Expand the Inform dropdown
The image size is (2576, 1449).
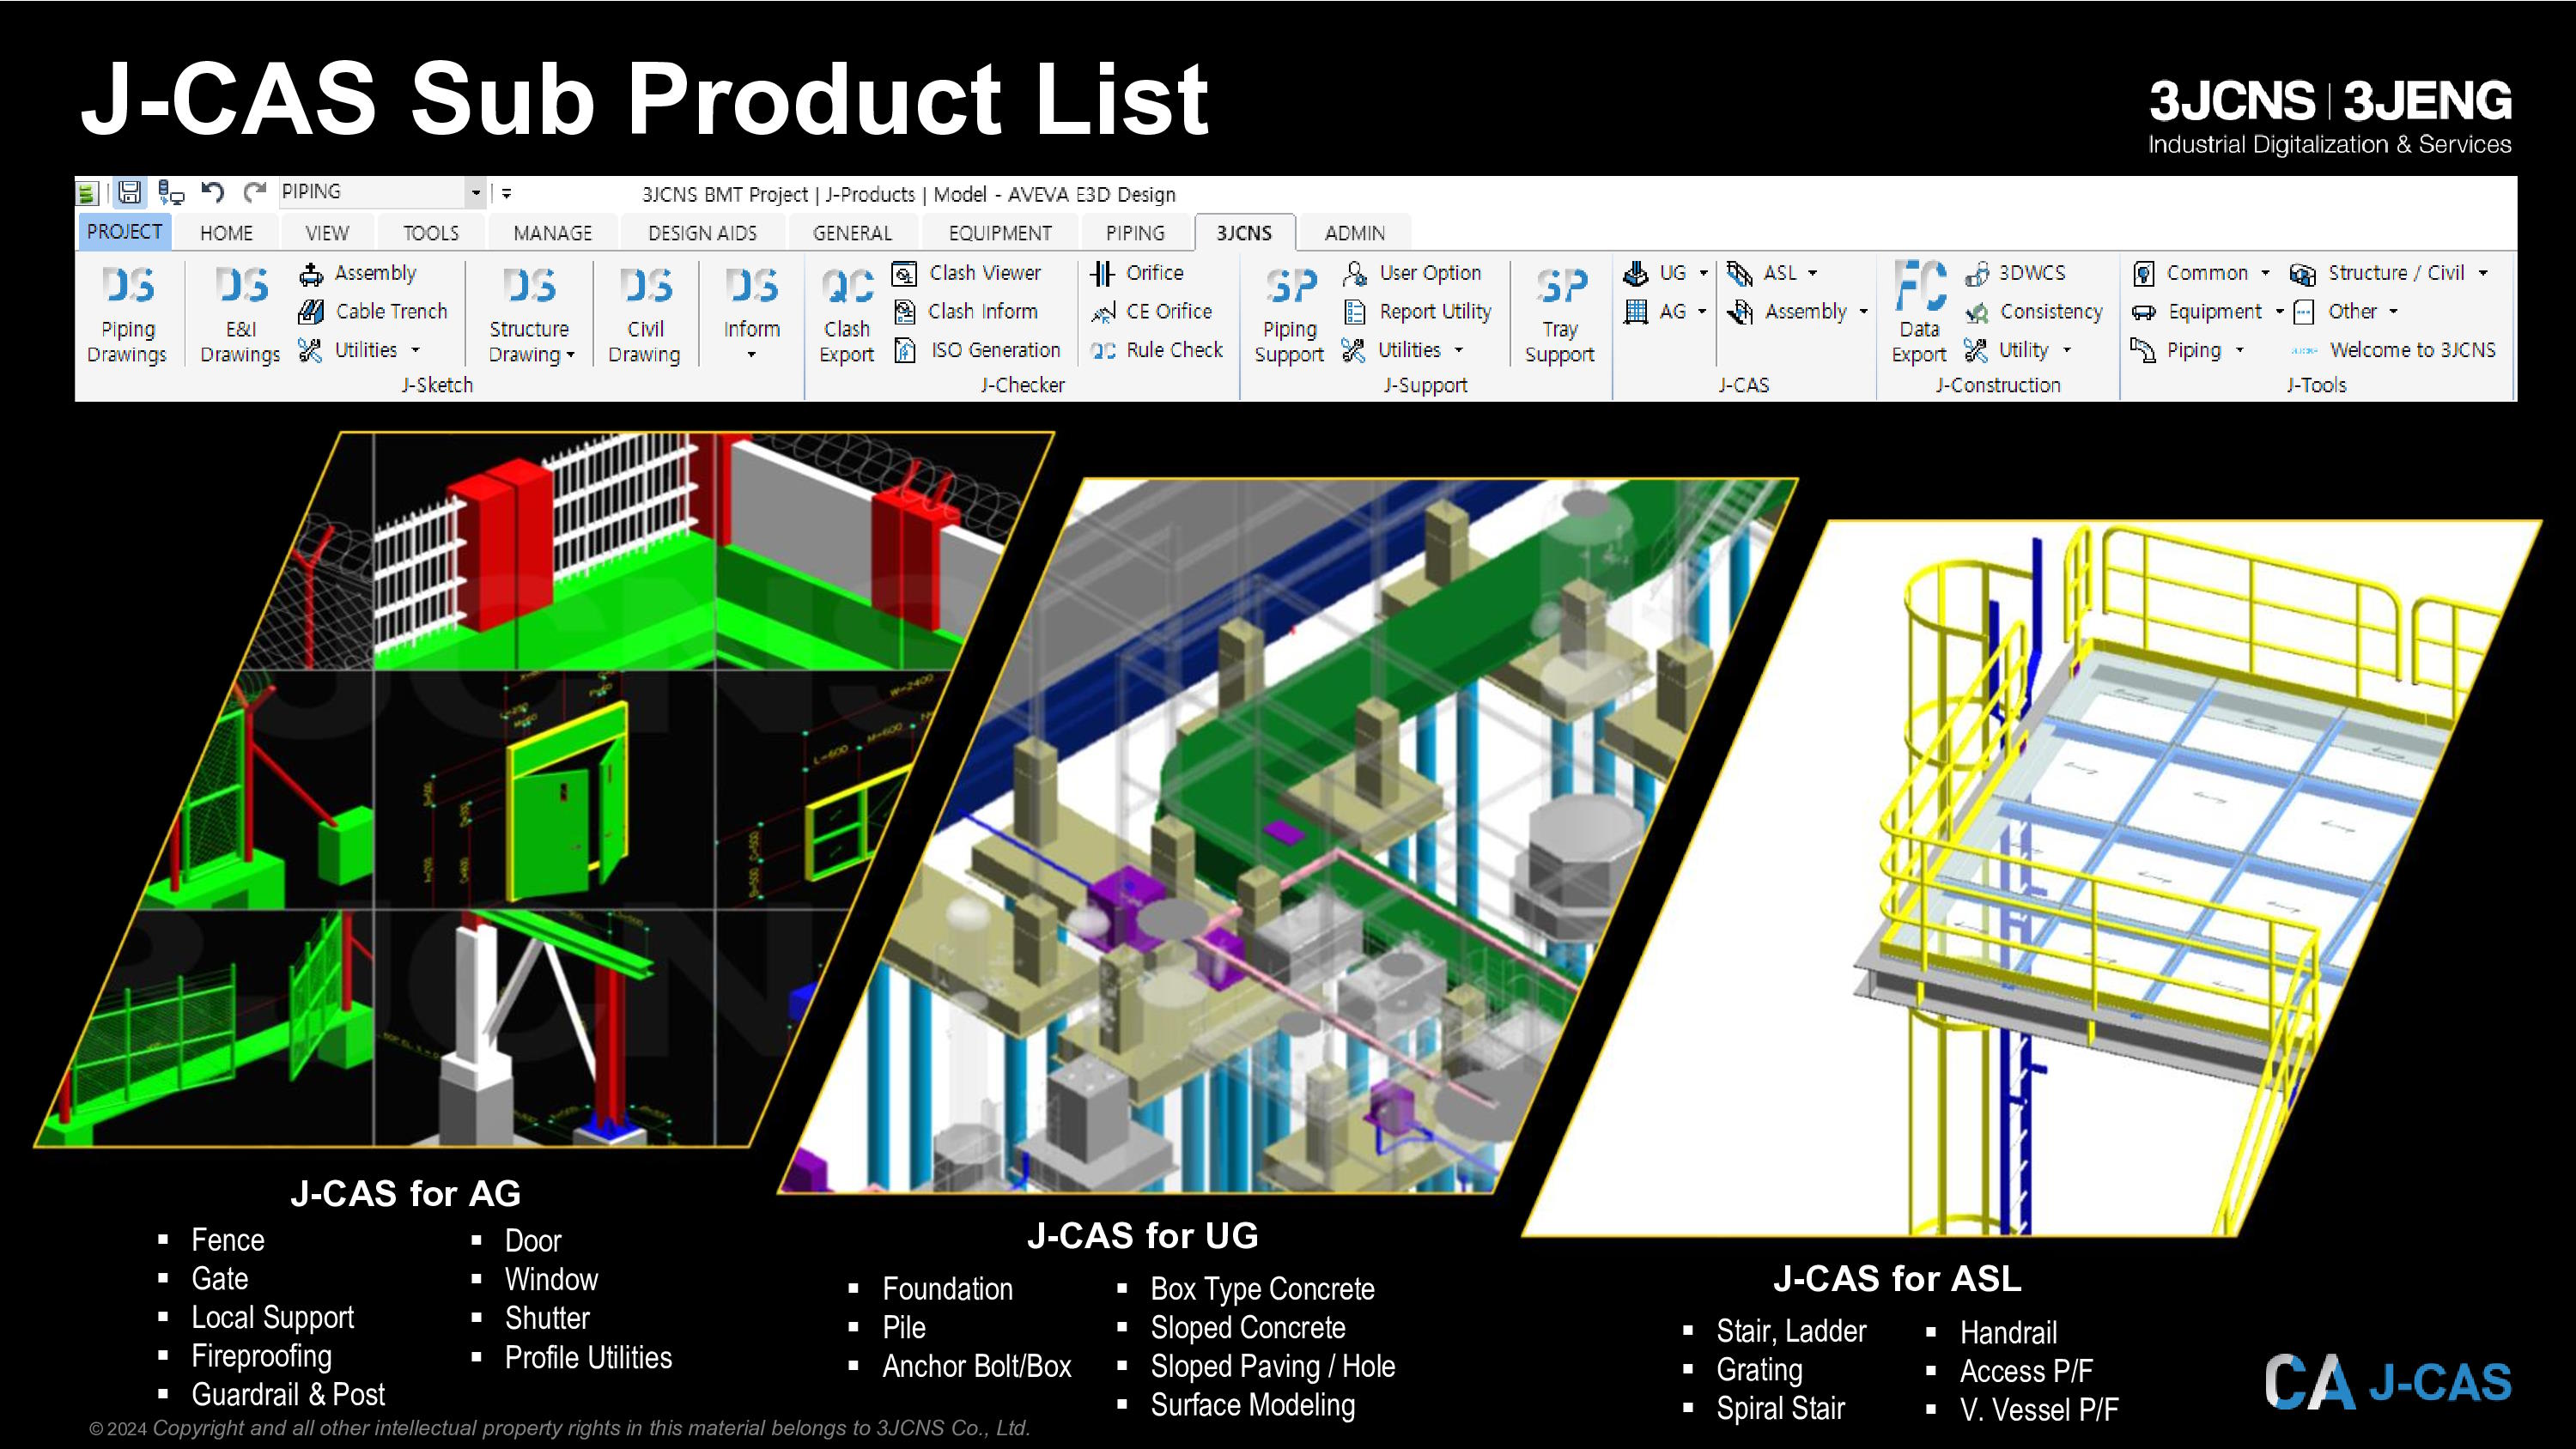(x=751, y=355)
